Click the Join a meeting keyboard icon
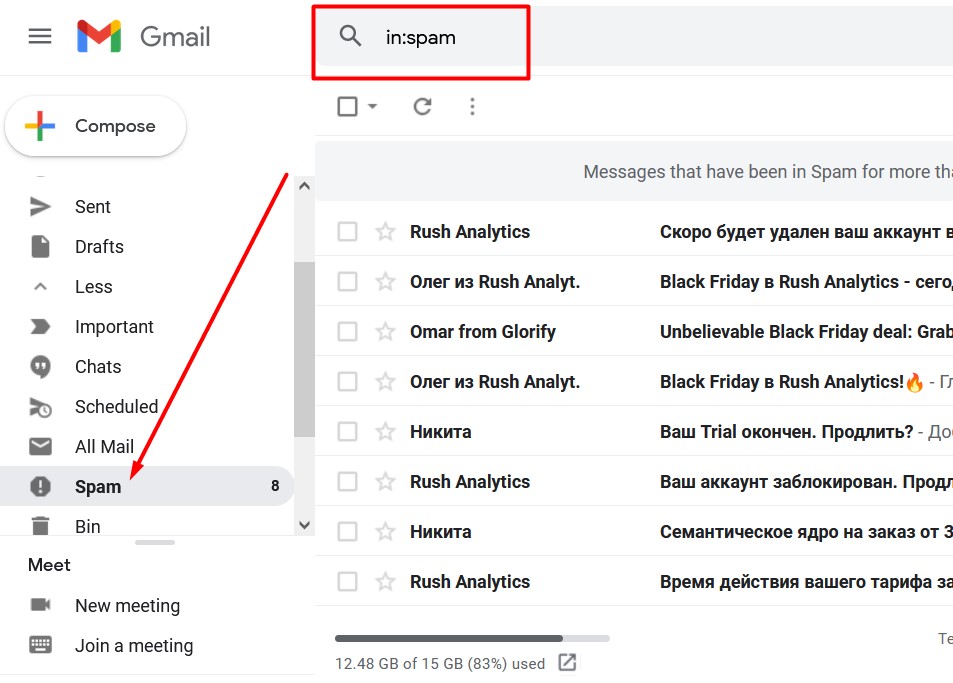The image size is (953, 683). pos(40,645)
